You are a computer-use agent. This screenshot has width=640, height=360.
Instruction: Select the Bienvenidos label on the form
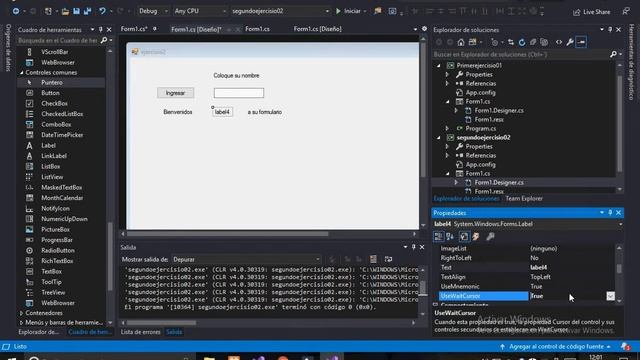pos(178,112)
